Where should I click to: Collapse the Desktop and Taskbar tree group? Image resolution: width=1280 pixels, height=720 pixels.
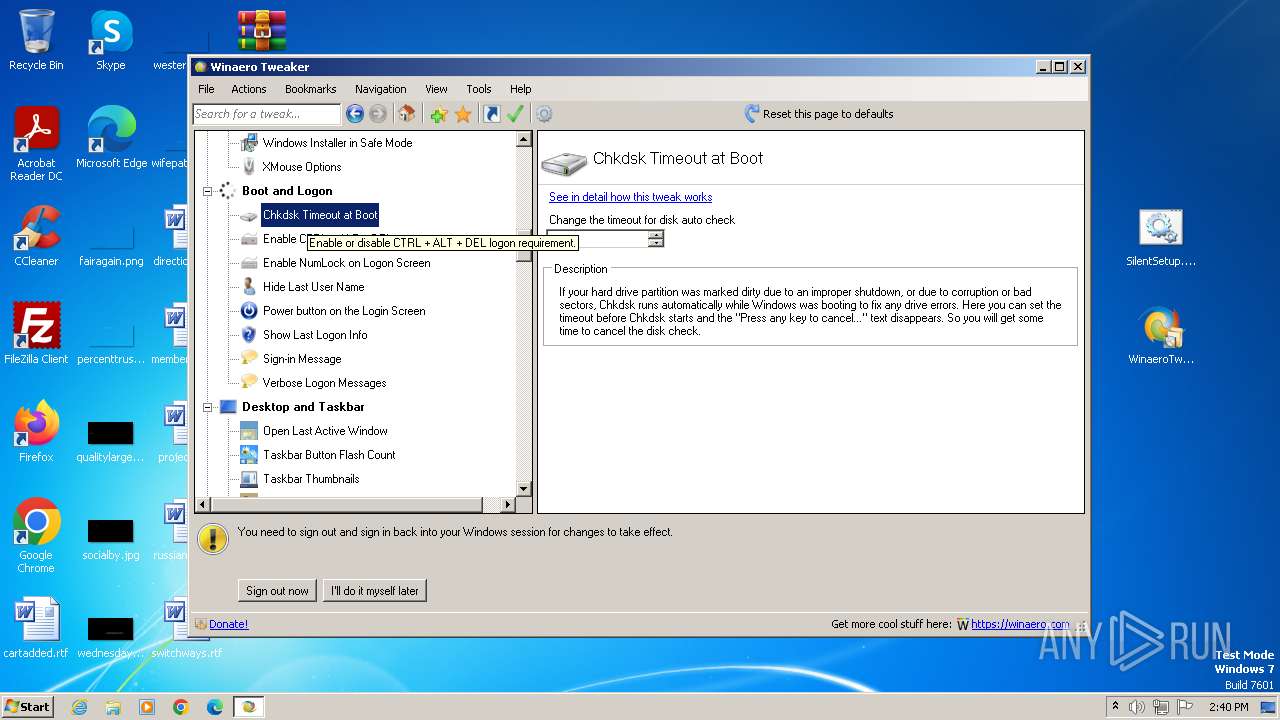(x=208, y=407)
